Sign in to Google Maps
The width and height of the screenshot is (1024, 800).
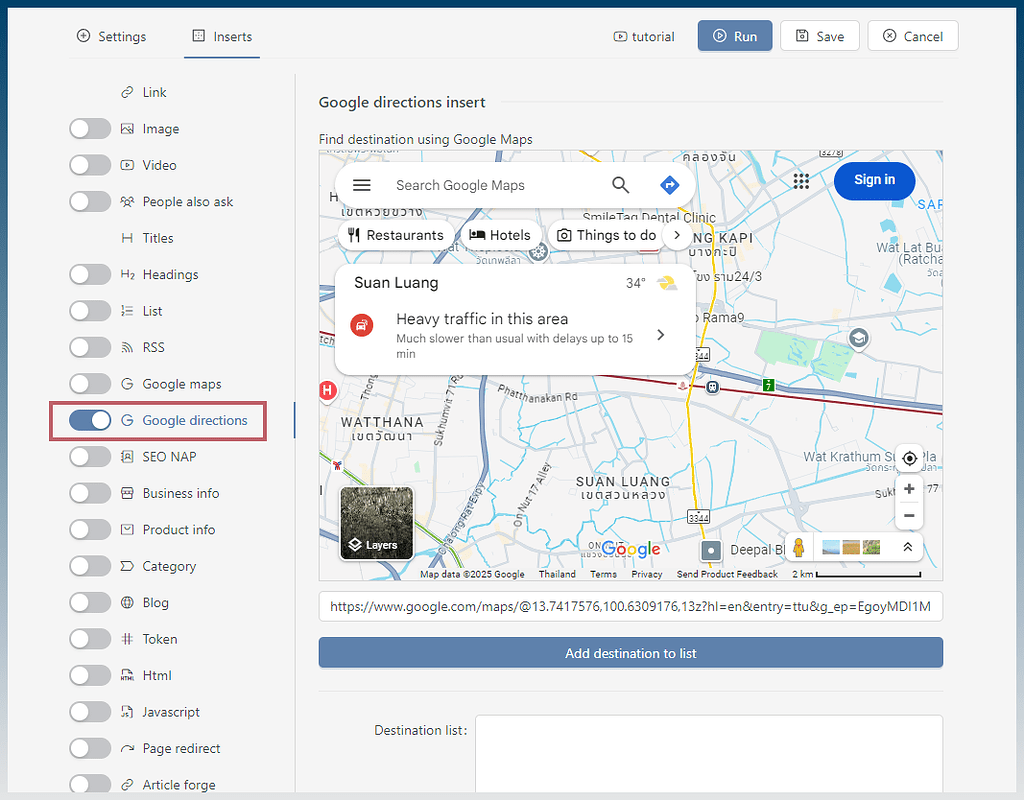click(x=874, y=180)
